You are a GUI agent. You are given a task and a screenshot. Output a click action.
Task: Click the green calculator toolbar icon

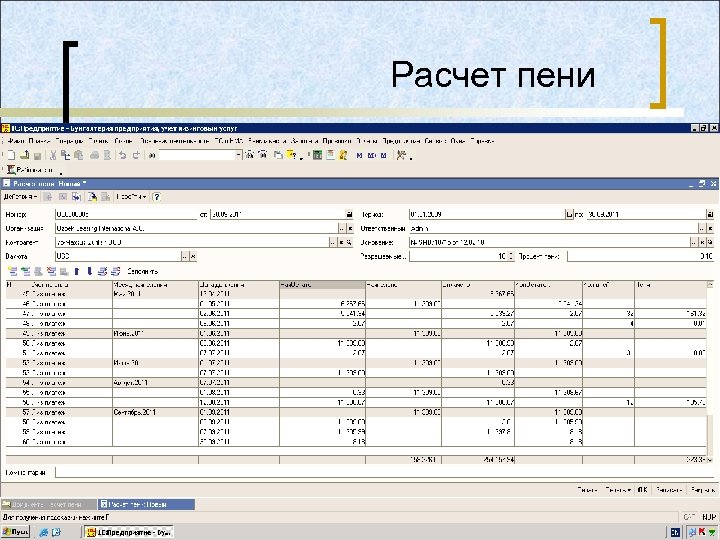(x=317, y=155)
